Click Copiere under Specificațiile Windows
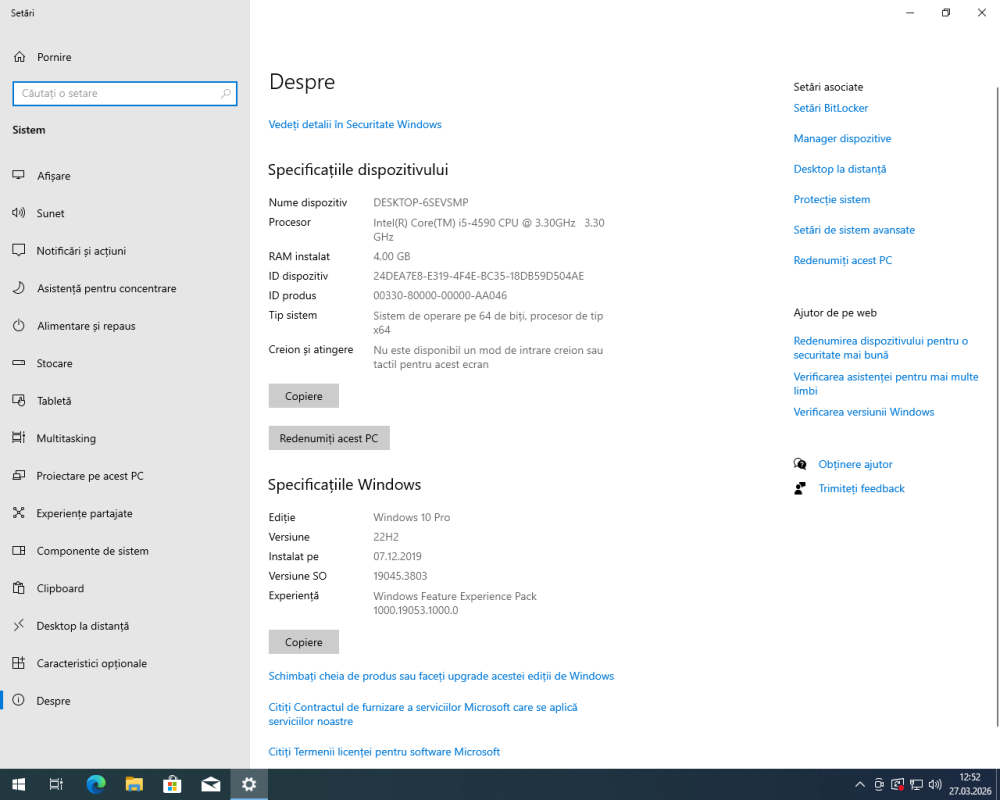Viewport: 1000px width, 800px height. click(303, 641)
